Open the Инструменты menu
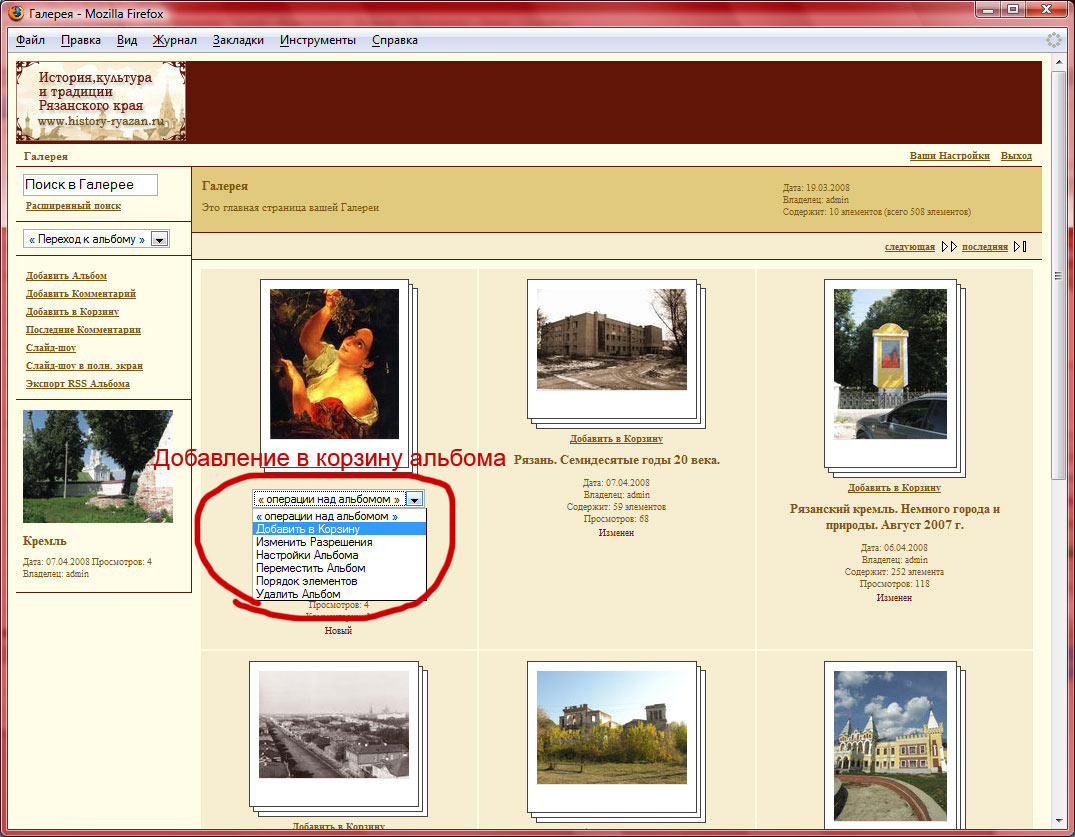1075x837 pixels. point(317,40)
